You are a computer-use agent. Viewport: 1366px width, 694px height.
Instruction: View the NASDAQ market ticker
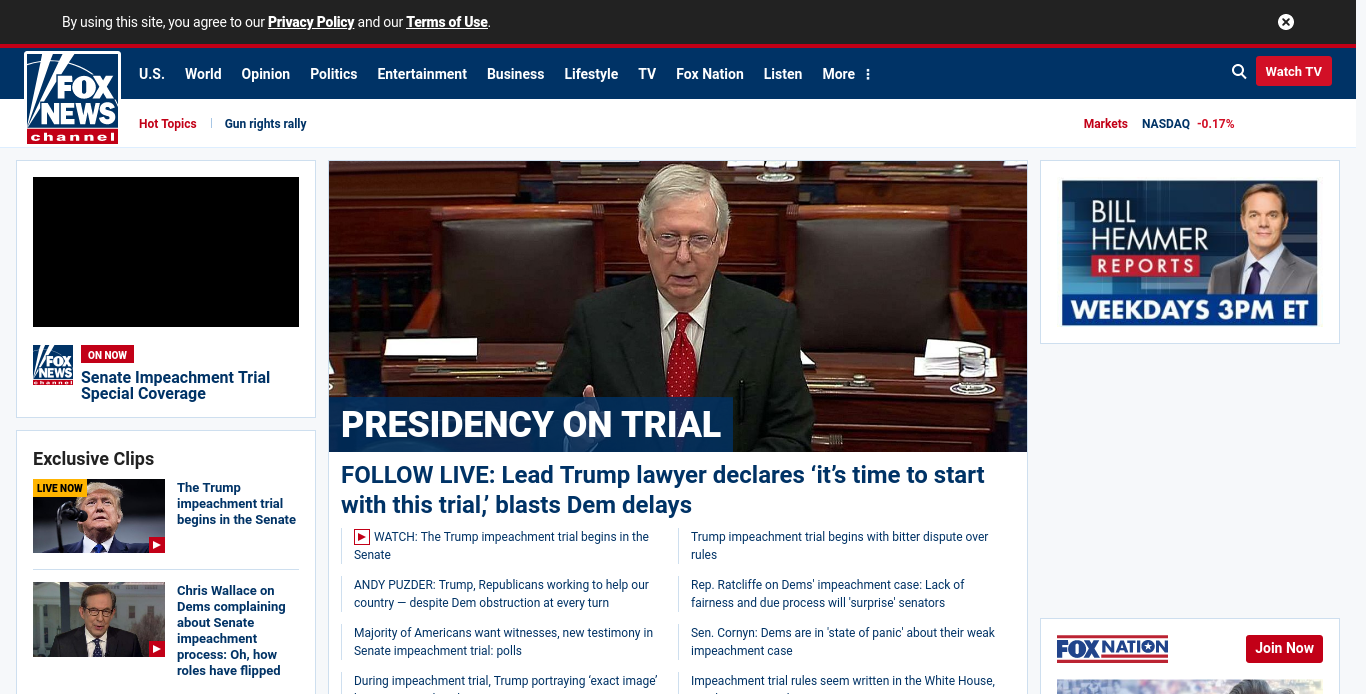(1187, 124)
